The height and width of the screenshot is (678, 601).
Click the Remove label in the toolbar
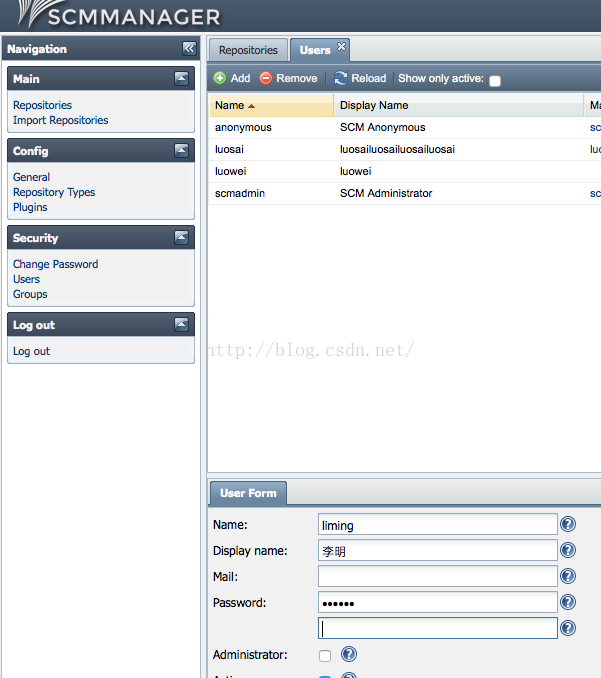tap(297, 78)
